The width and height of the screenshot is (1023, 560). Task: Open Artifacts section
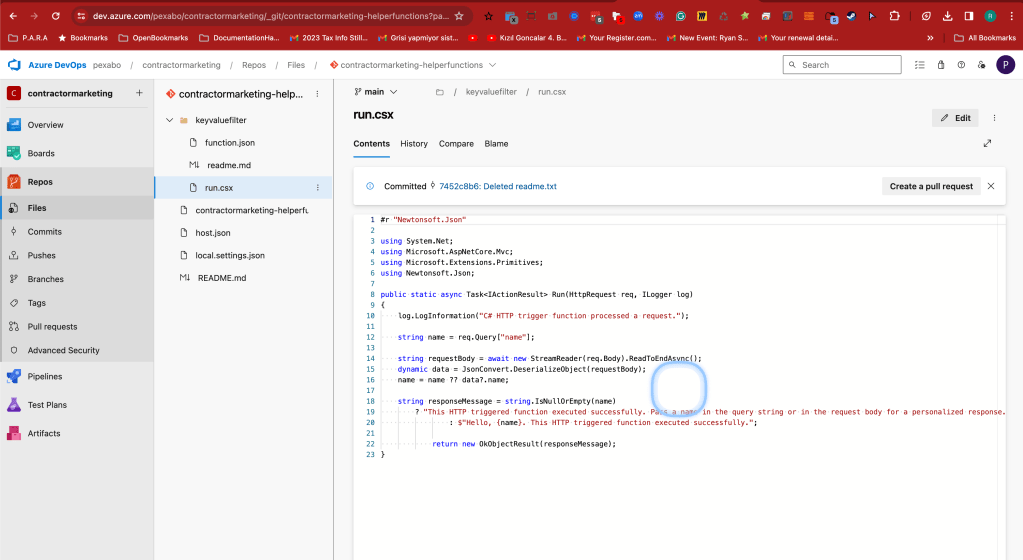click(x=44, y=433)
